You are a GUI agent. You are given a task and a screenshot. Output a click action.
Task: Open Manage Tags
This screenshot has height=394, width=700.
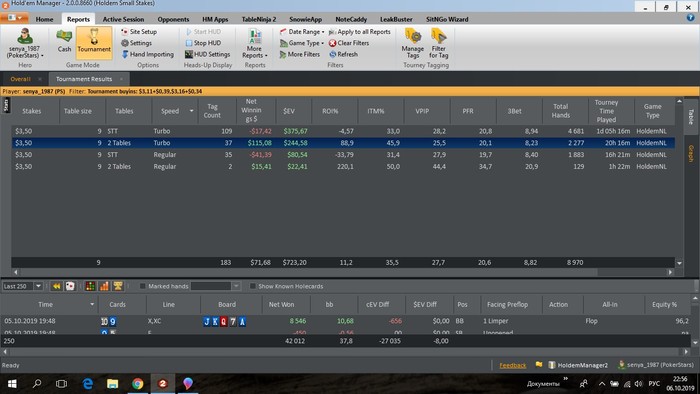(x=412, y=43)
